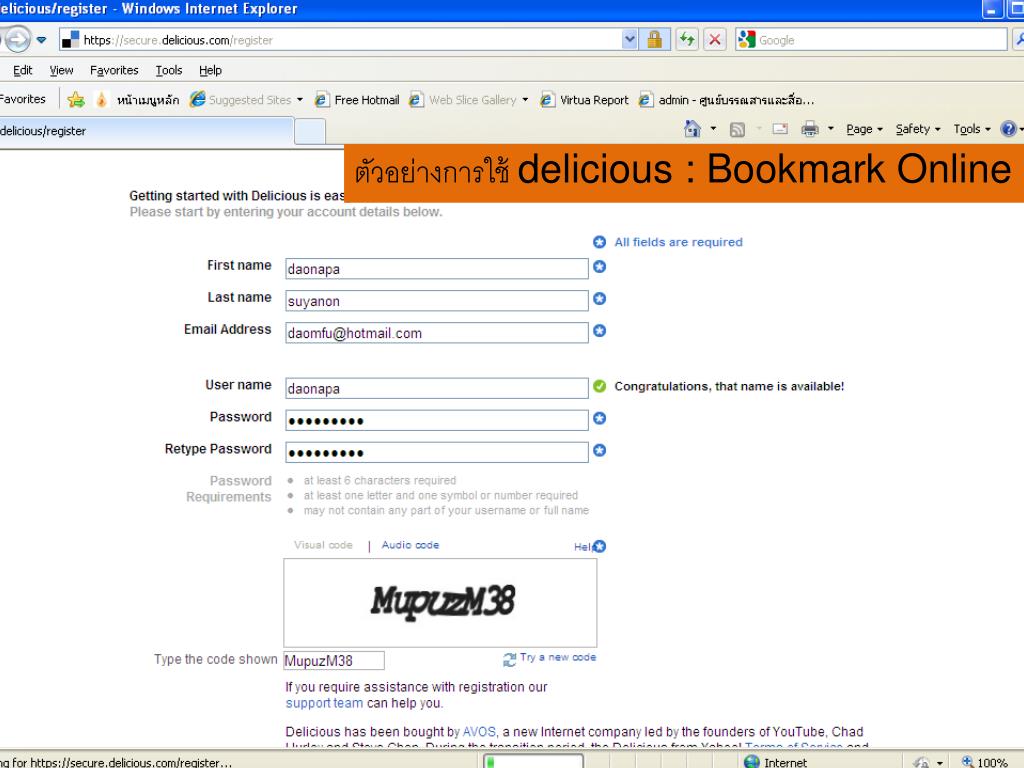Expand the Web Slice Gallery dropdown arrow
The height and width of the screenshot is (768, 1024).
point(525,100)
